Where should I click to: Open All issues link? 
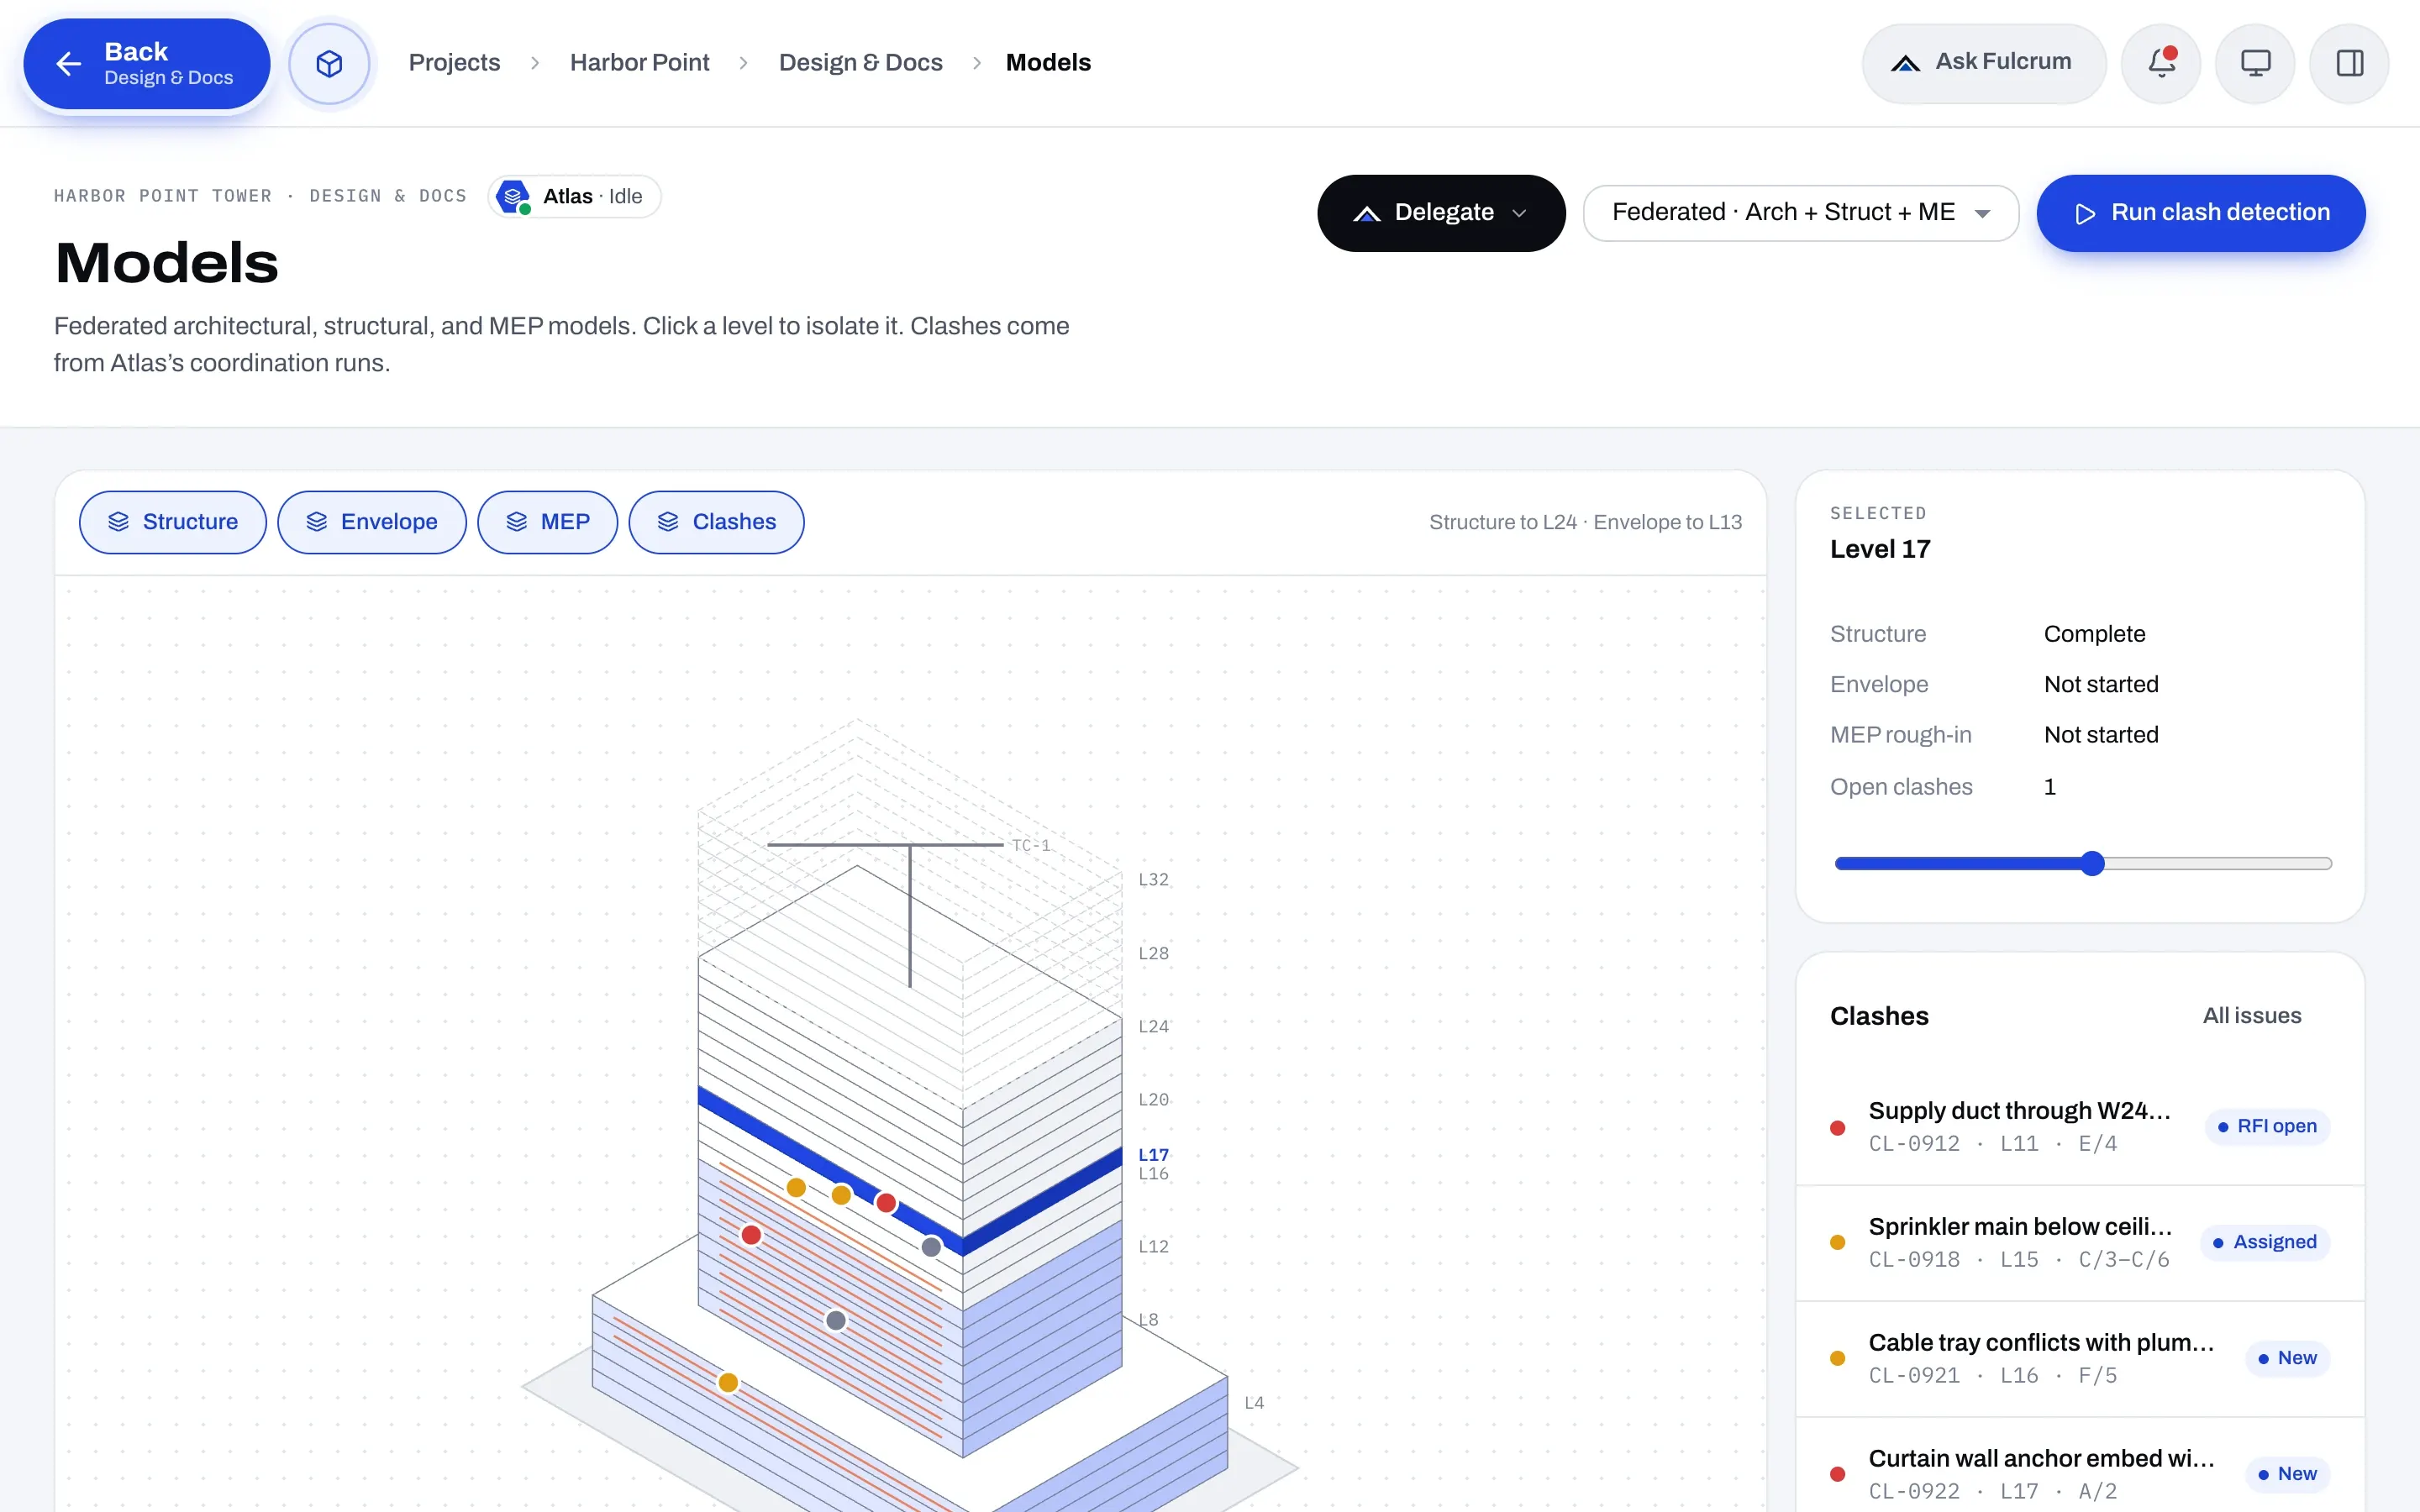click(x=2252, y=1016)
